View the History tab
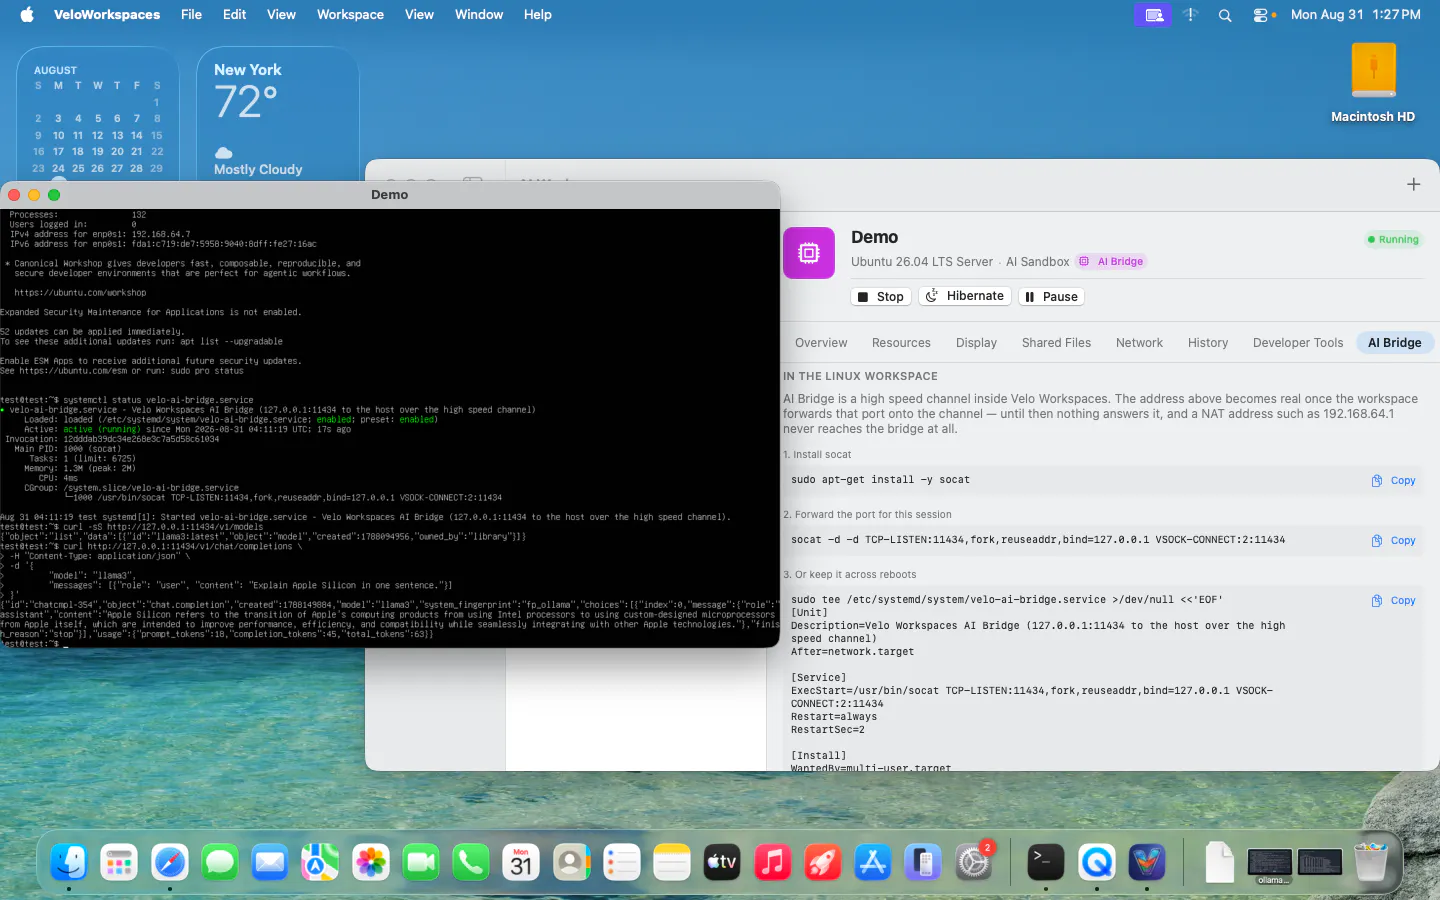 1208,343
